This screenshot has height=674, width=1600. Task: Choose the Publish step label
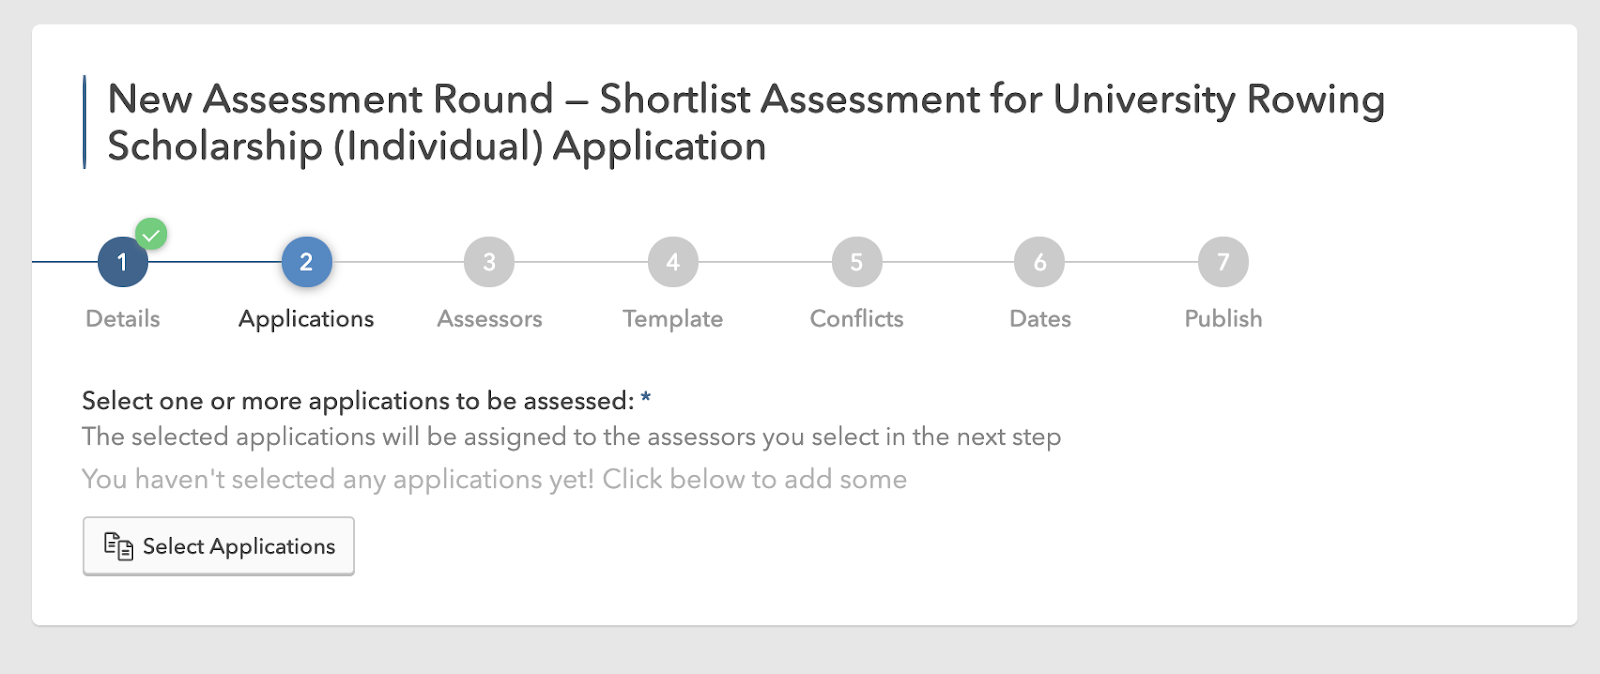(1223, 319)
